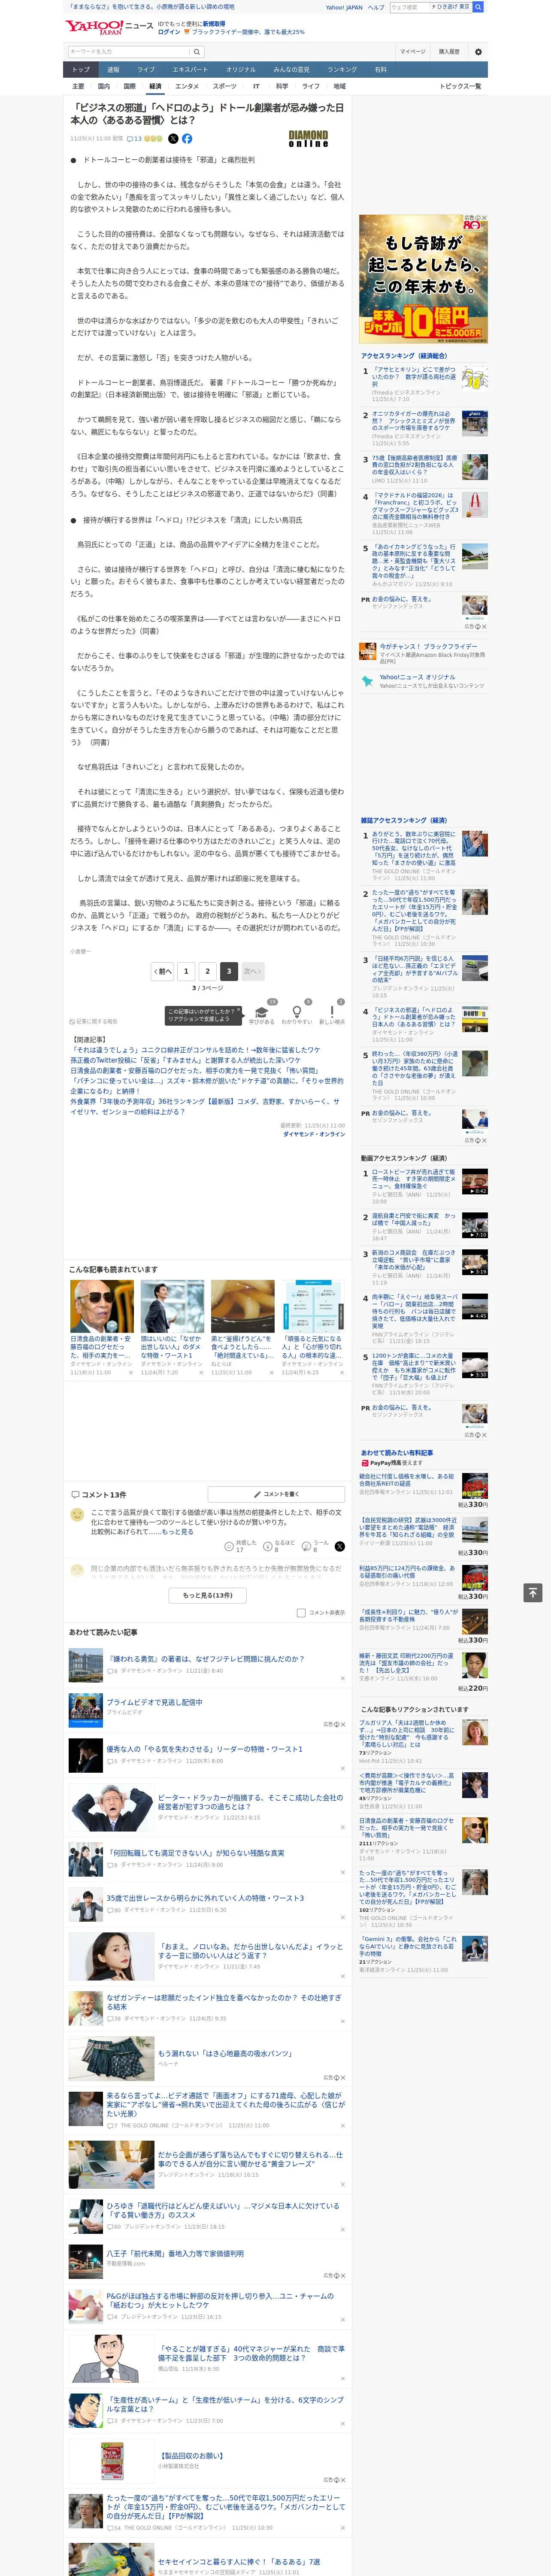Open the ダイヤモンド・オンライン source link
This screenshot has width=551, height=2576.
[314, 1134]
